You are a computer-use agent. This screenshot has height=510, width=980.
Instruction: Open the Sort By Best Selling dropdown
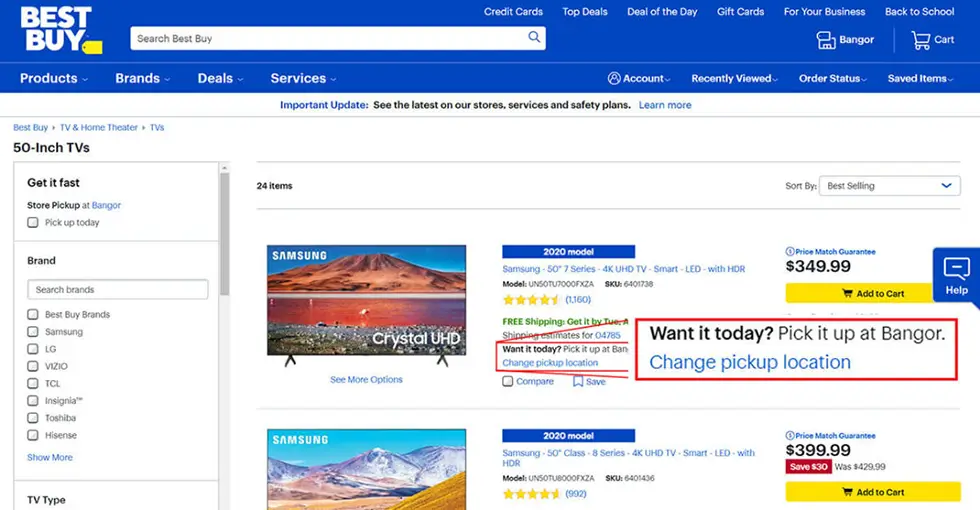[889, 186]
